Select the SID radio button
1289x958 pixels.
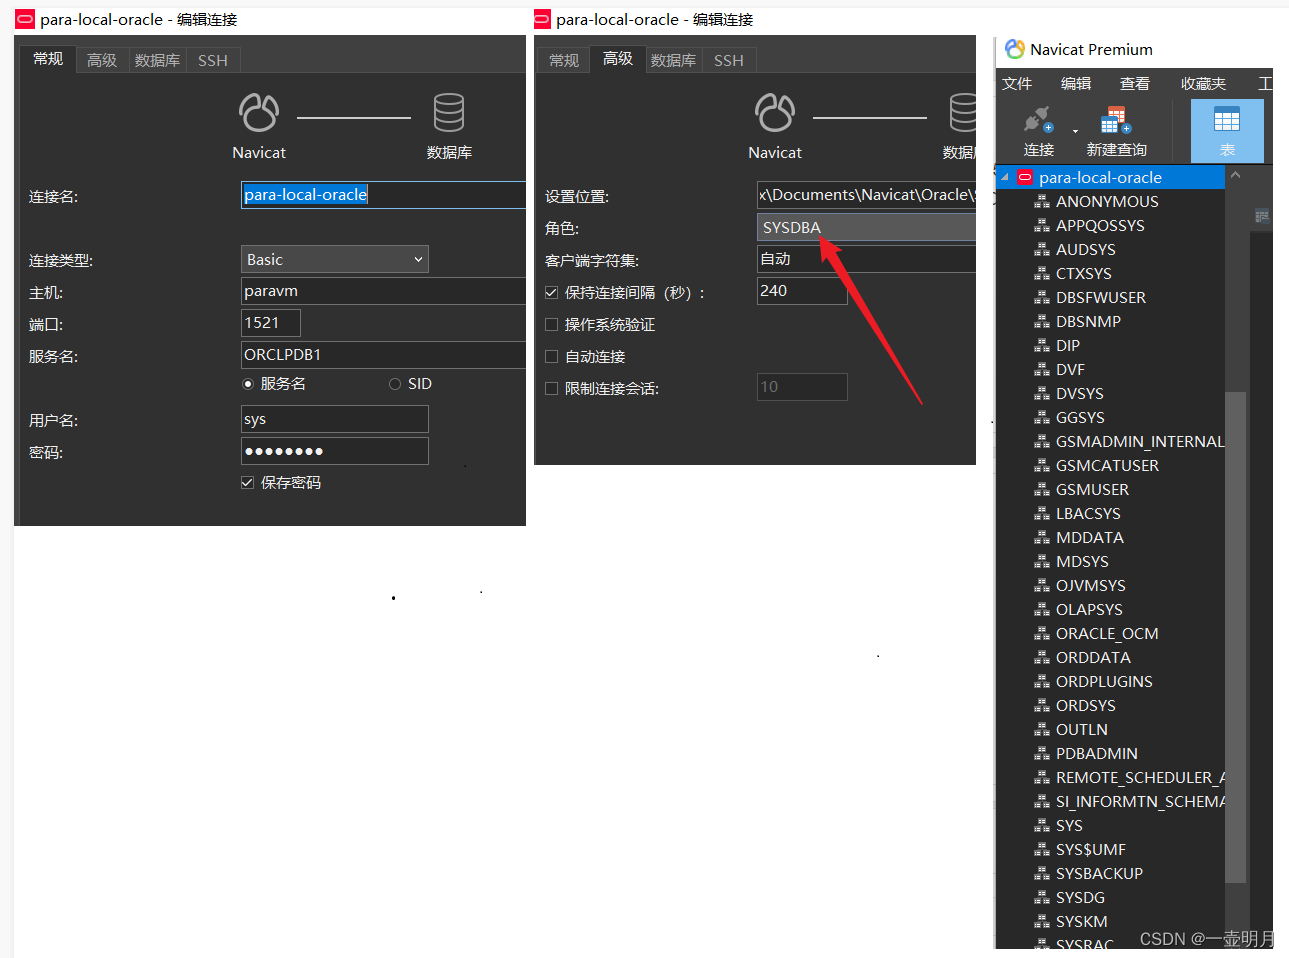[395, 384]
